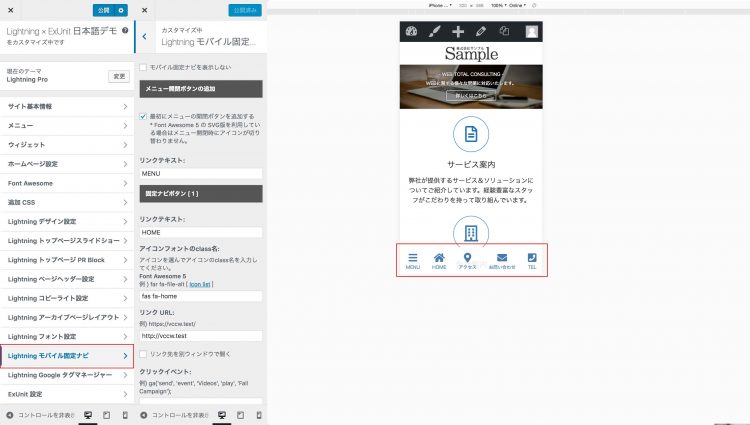Click the link URL input field
This screenshot has height=425, width=750.
click(x=201, y=336)
